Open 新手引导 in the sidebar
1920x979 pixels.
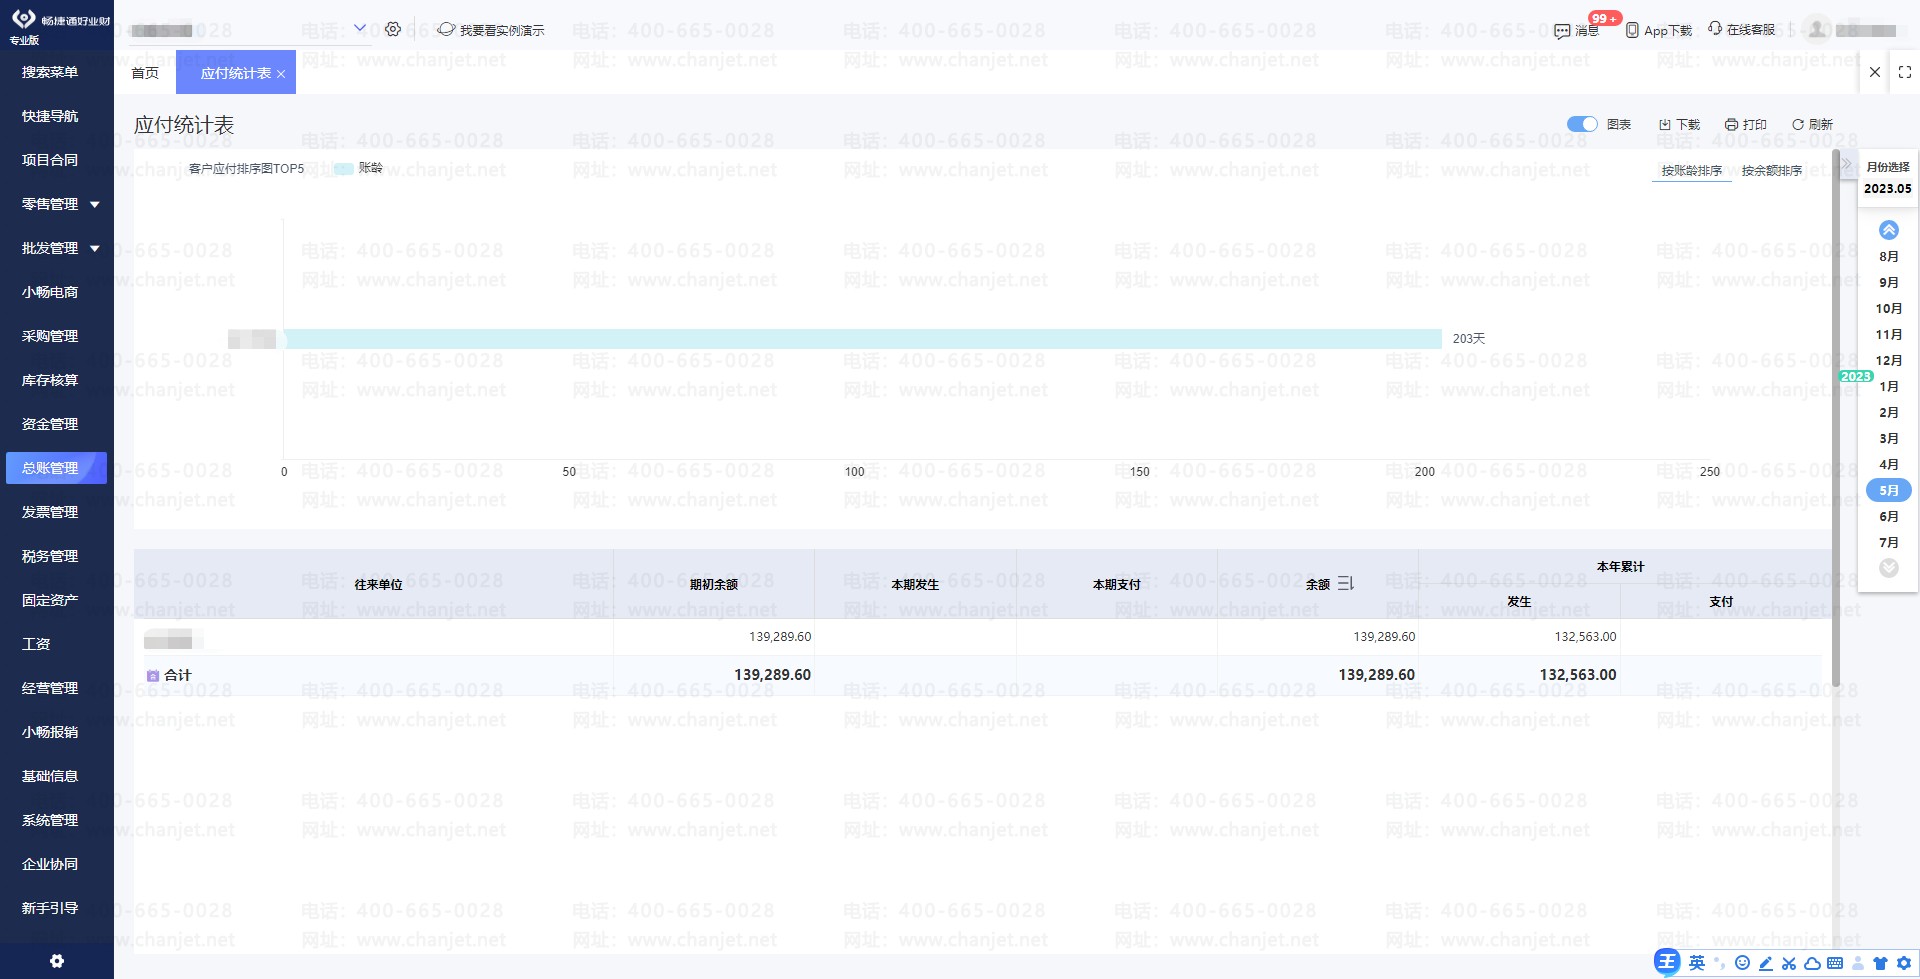pyautogui.click(x=50, y=908)
